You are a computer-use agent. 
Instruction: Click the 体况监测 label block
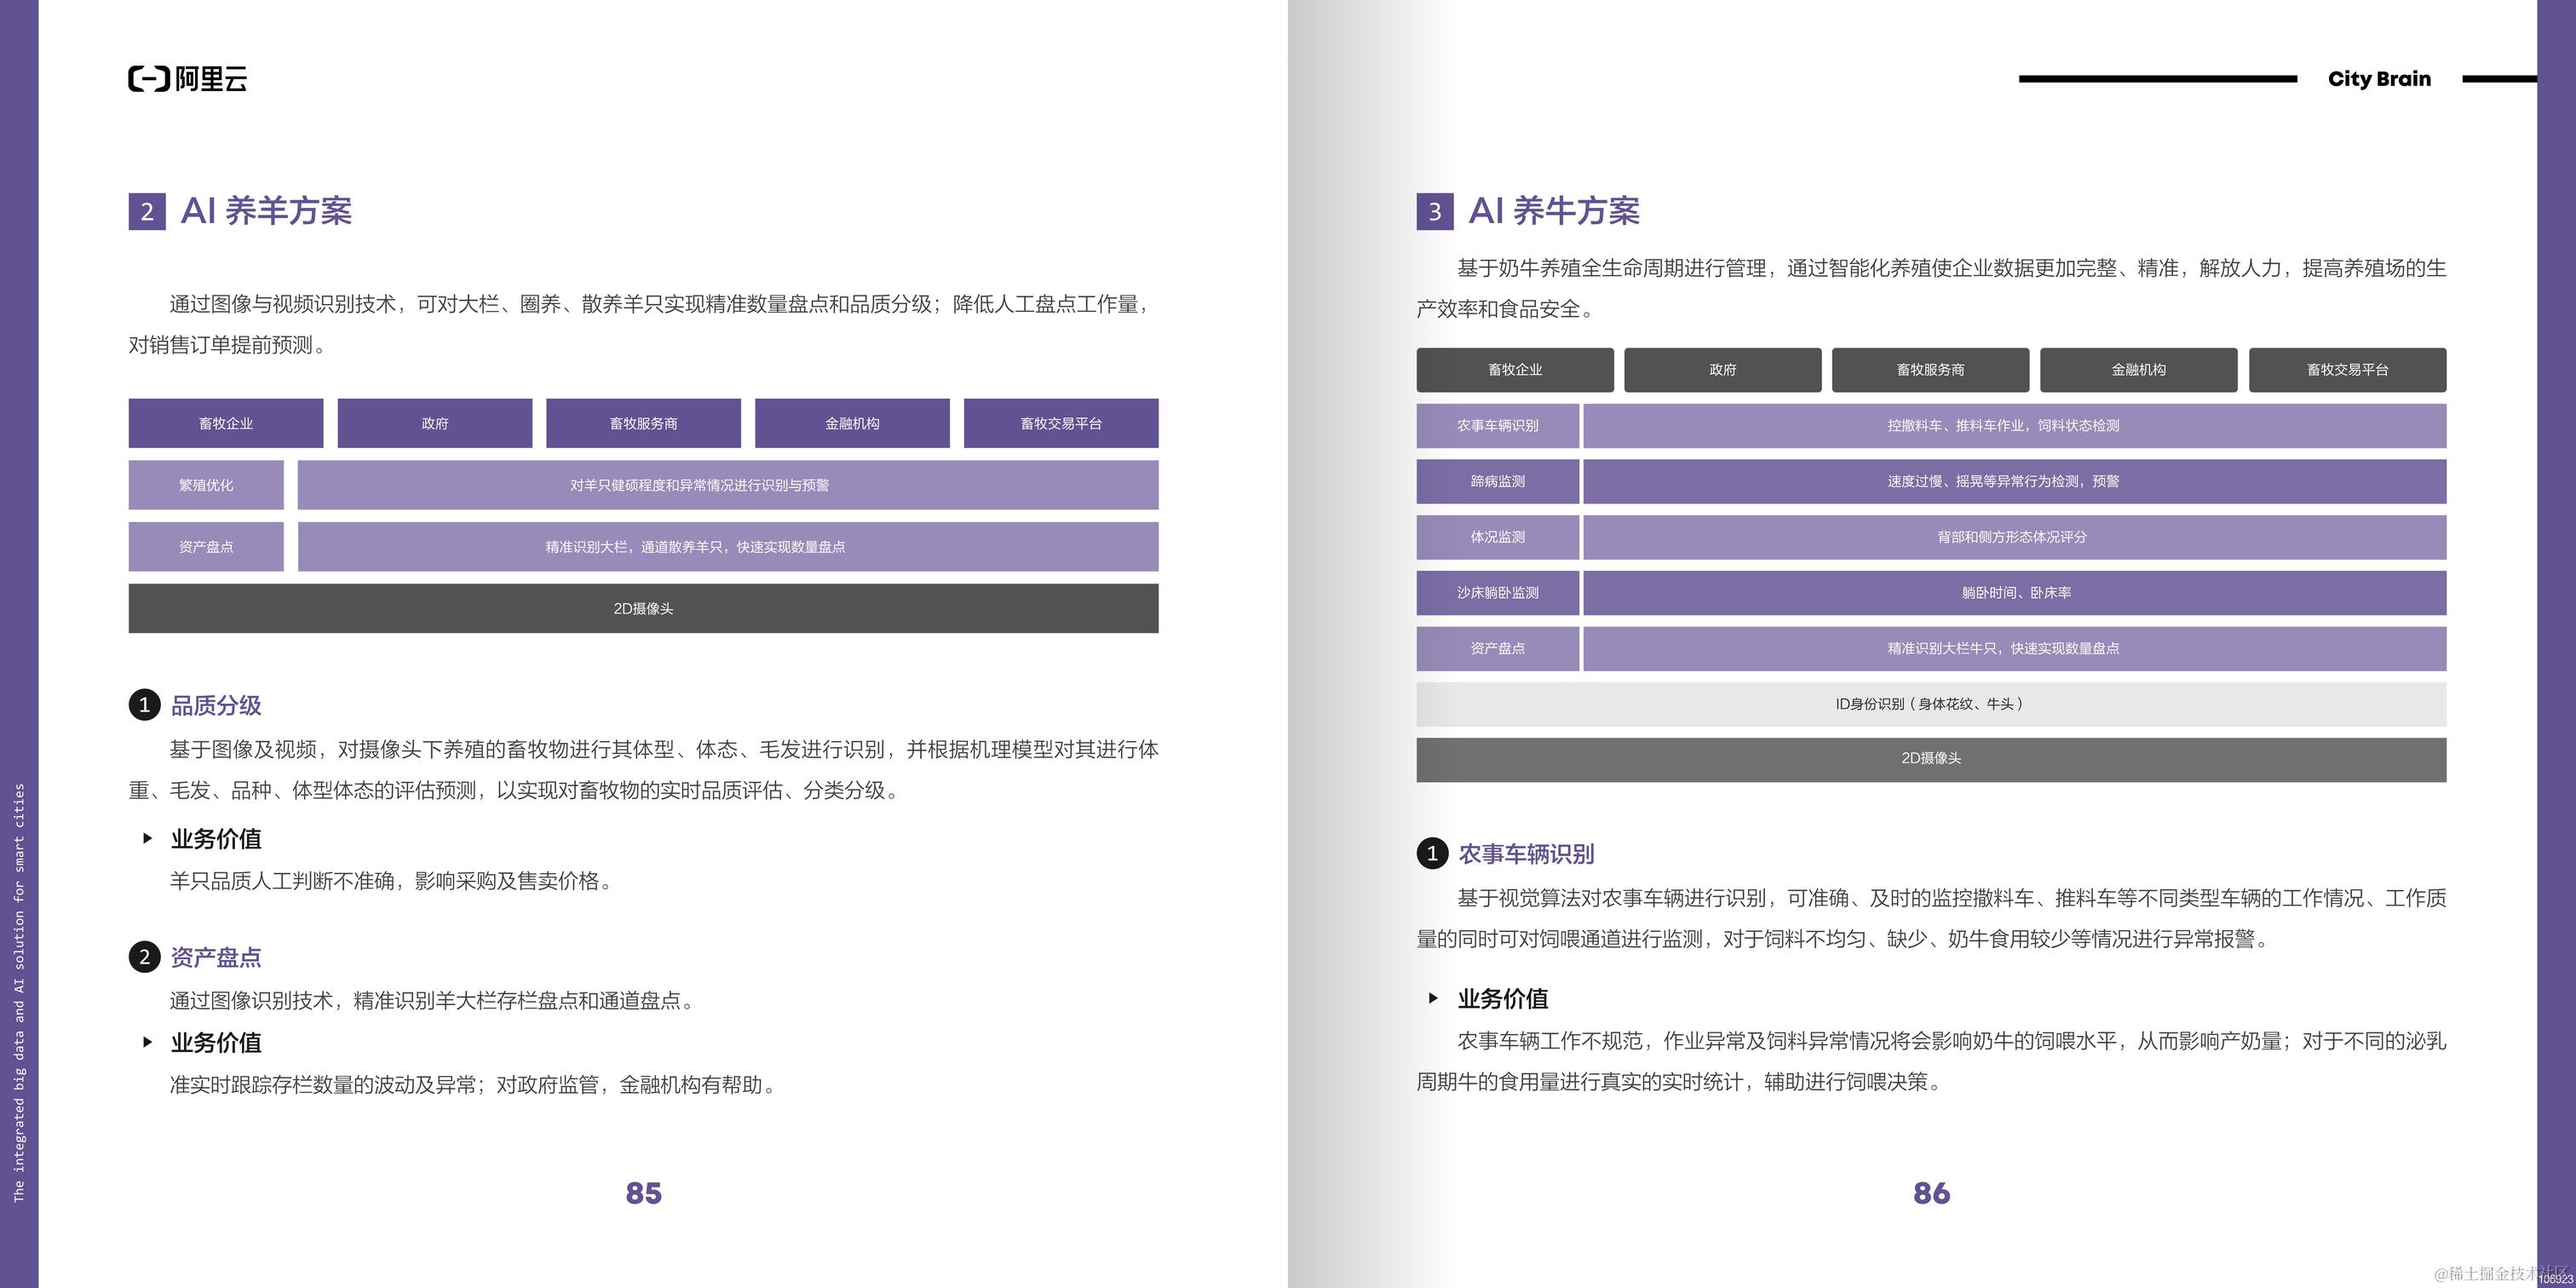(x=1497, y=537)
